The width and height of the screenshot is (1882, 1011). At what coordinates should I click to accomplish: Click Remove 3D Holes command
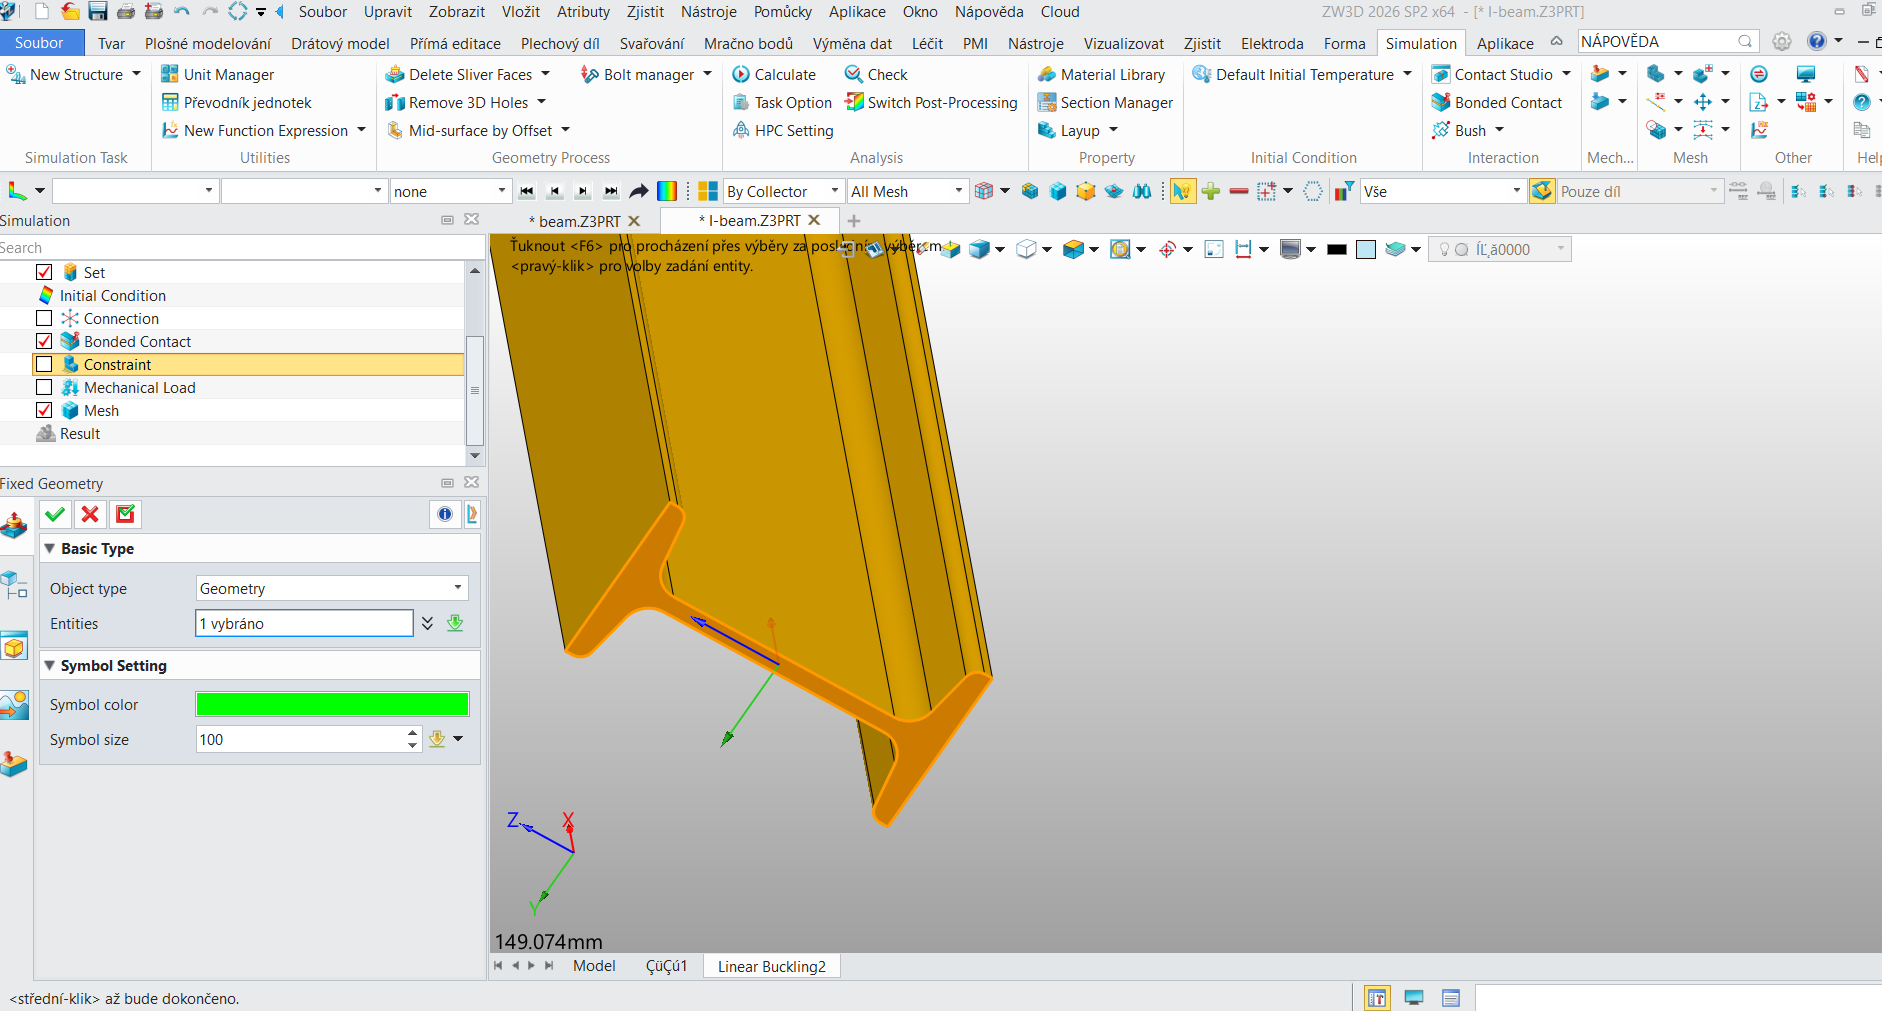point(457,102)
